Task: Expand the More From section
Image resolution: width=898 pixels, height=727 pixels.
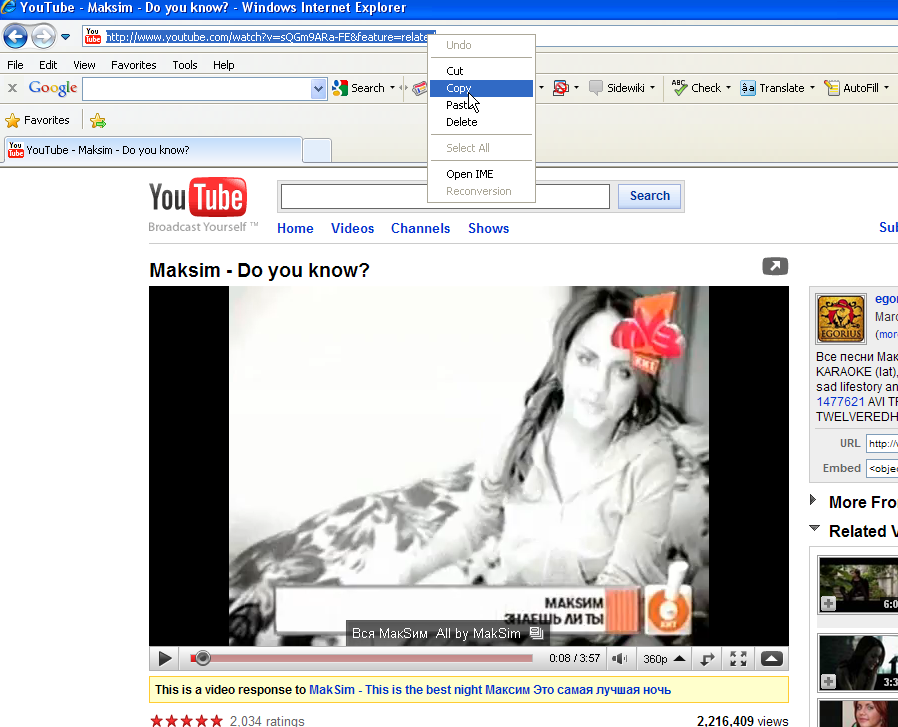Action: click(814, 501)
